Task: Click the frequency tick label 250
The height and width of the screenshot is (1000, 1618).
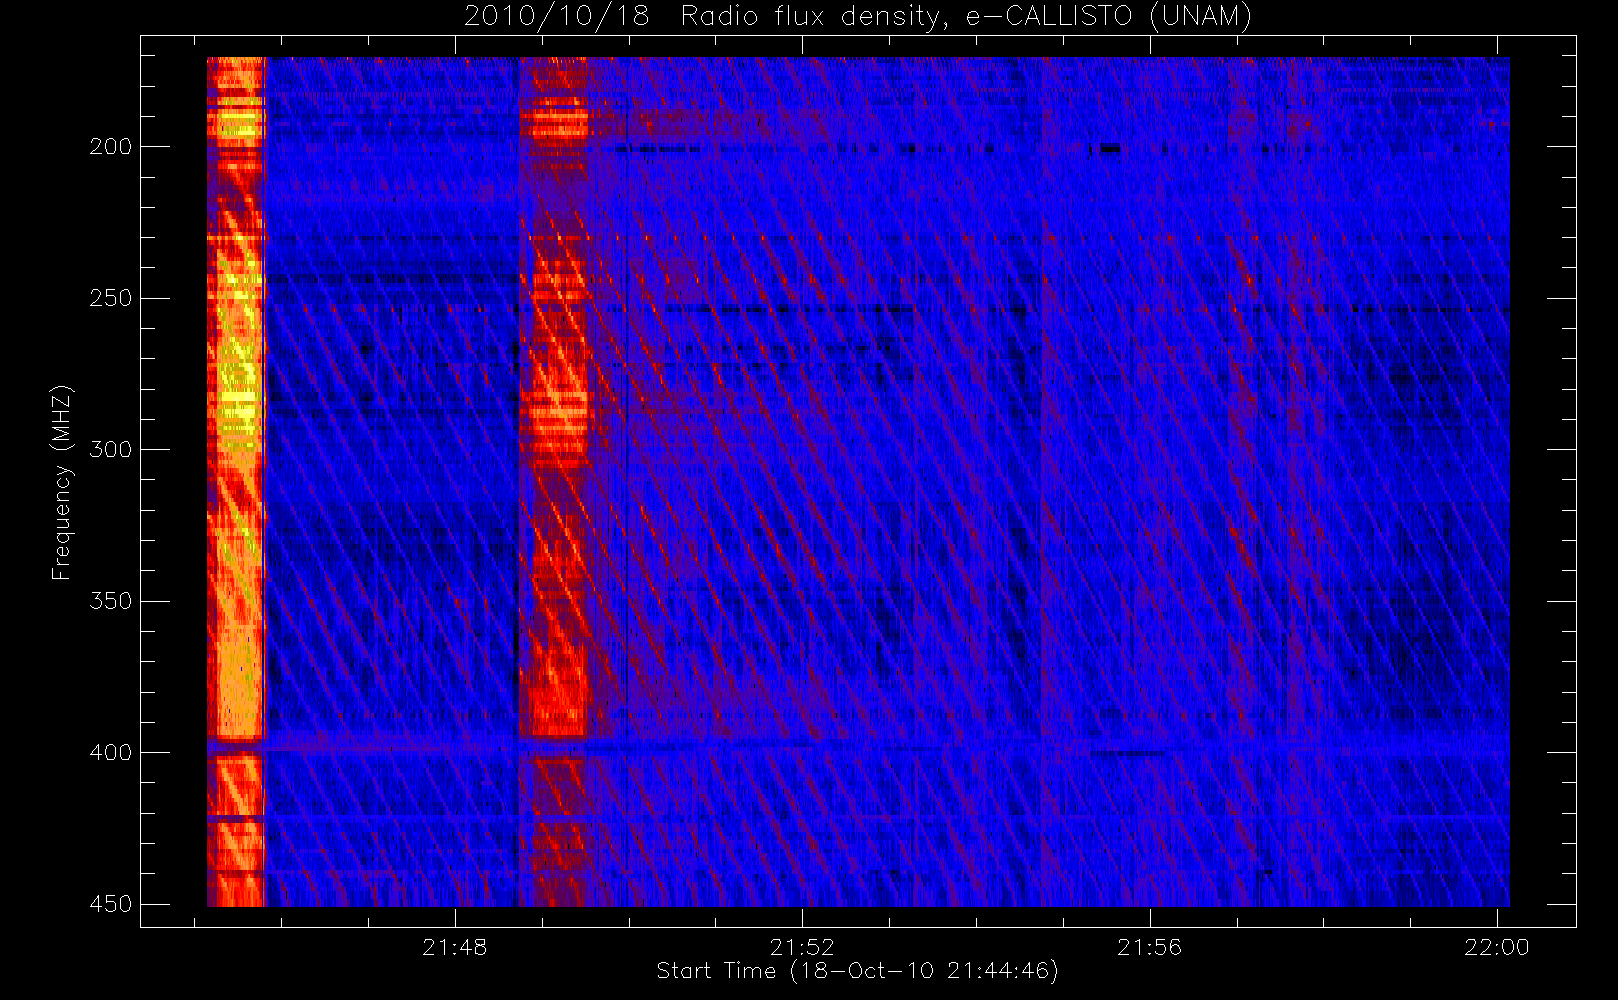Action: 110,298
